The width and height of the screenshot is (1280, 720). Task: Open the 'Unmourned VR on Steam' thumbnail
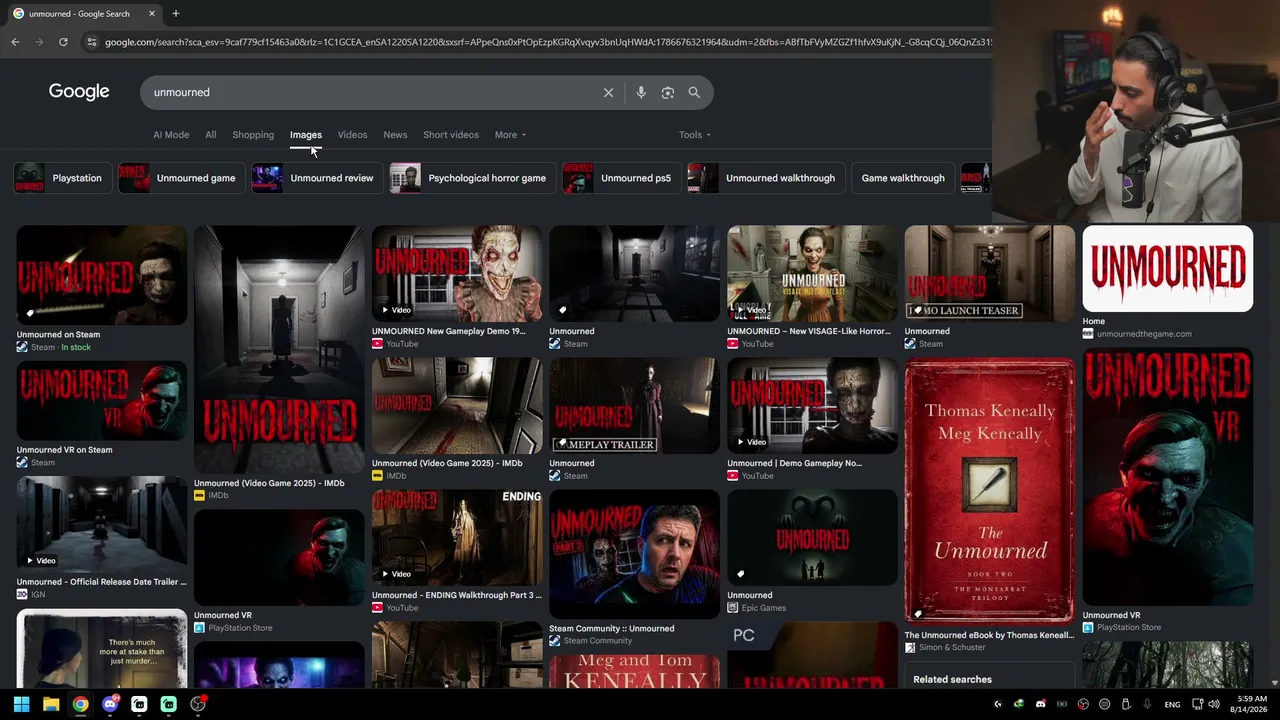pyautogui.click(x=102, y=400)
